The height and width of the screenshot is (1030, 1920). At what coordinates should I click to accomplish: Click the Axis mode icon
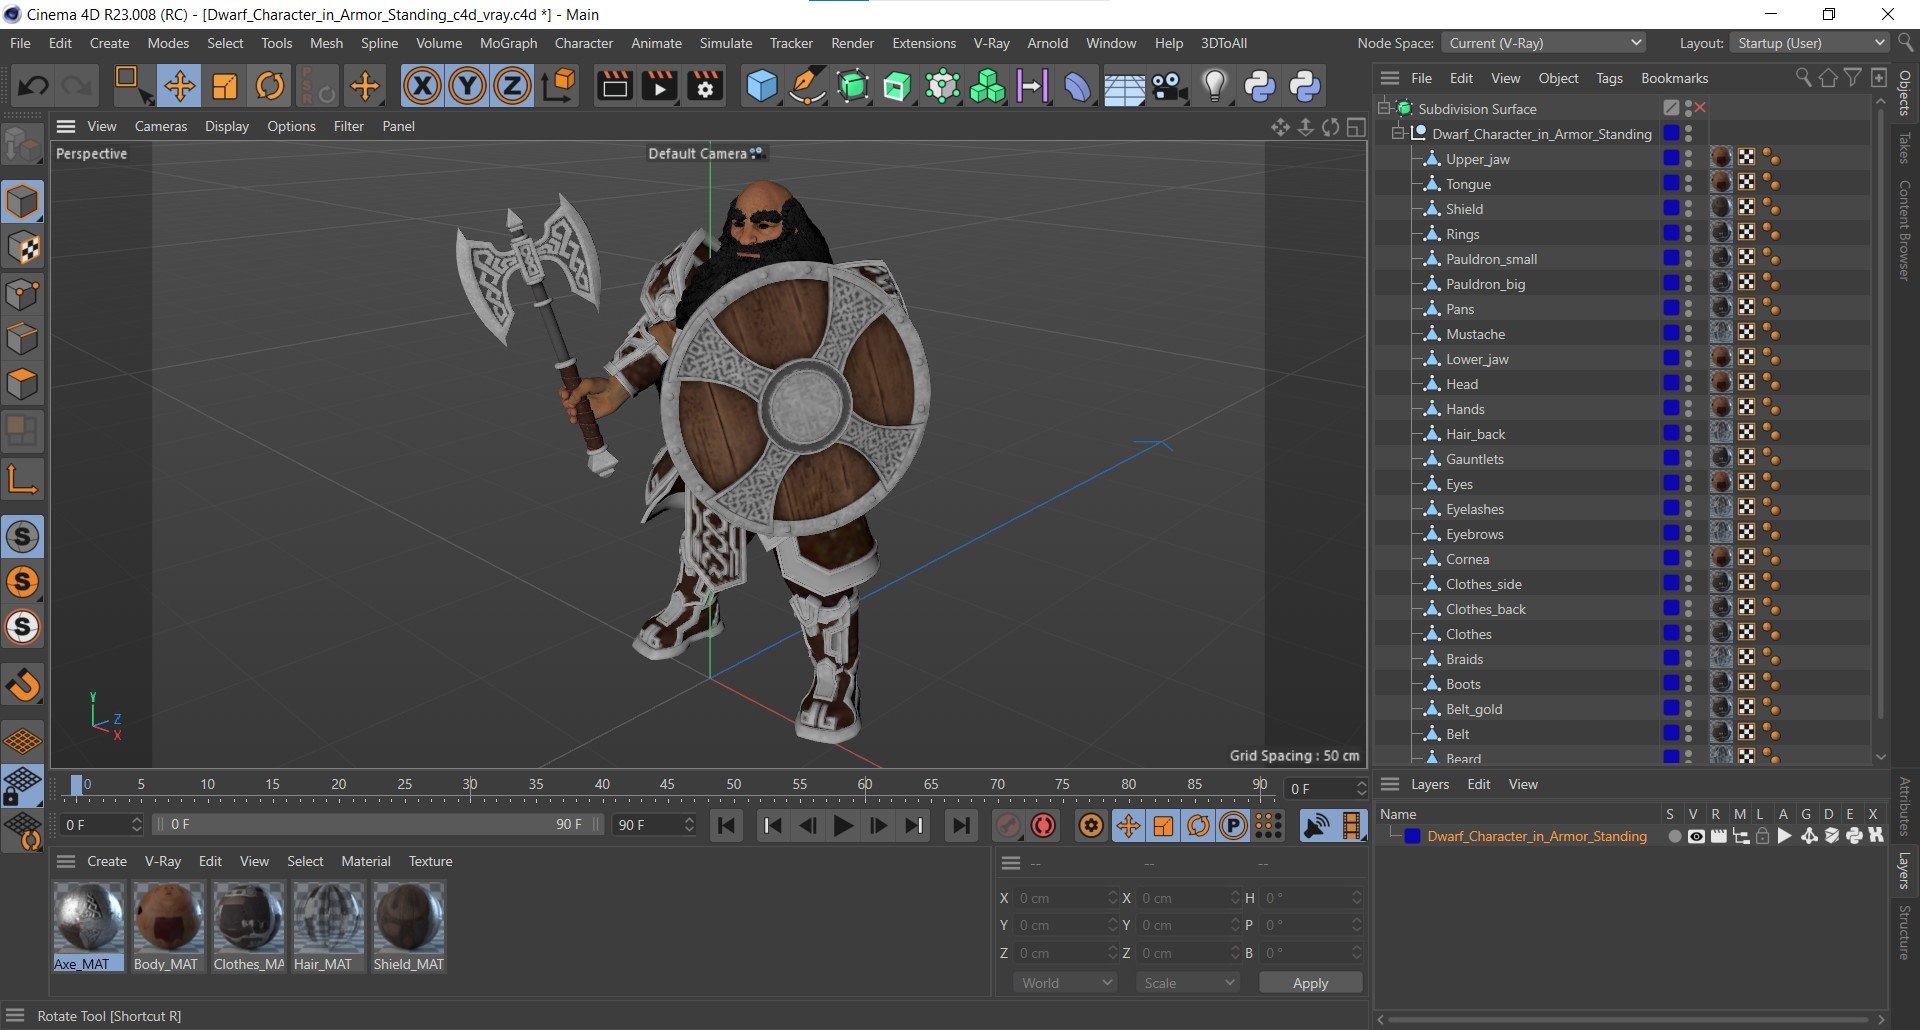click(x=22, y=480)
